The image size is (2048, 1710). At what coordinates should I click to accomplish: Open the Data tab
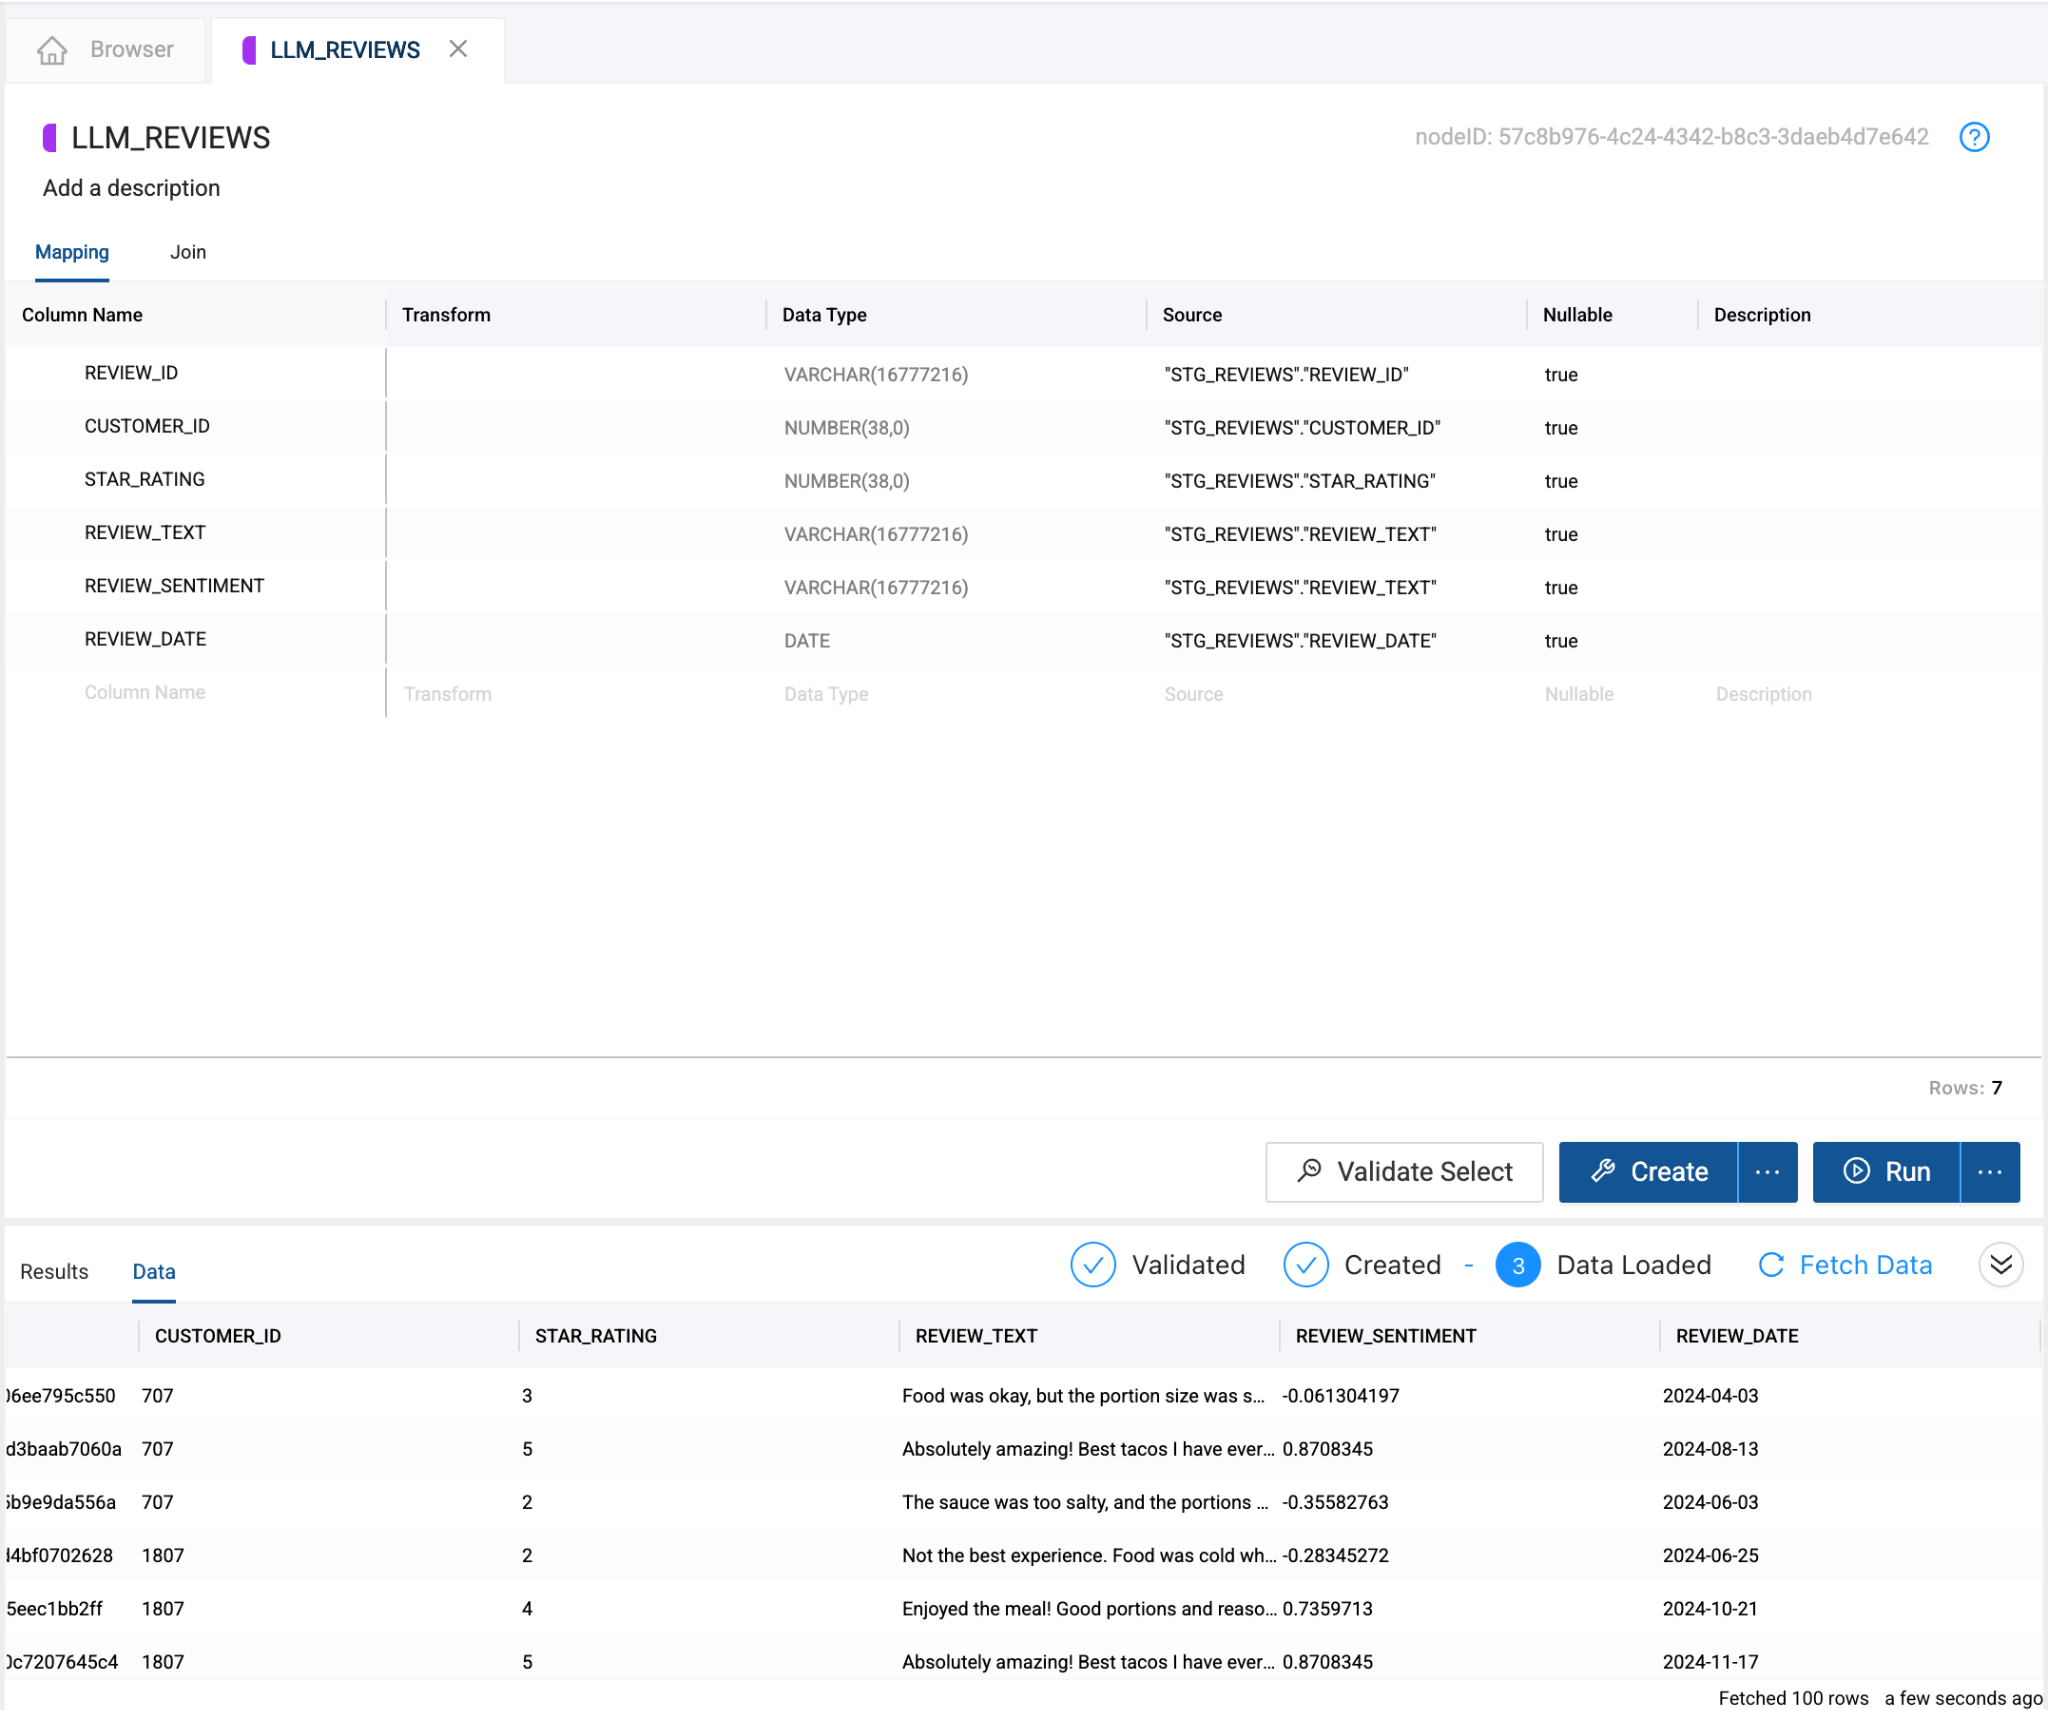point(154,1271)
